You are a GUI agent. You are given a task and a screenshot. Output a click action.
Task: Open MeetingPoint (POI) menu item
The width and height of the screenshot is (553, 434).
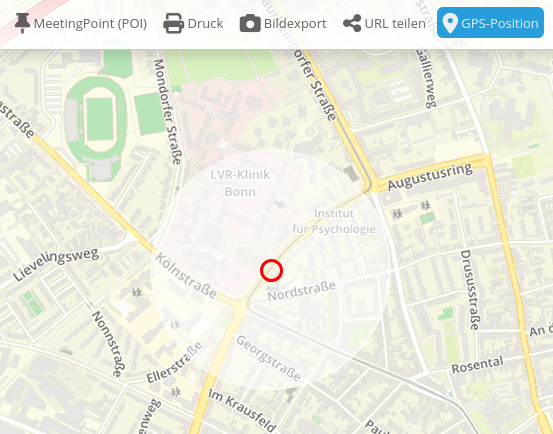pos(81,24)
